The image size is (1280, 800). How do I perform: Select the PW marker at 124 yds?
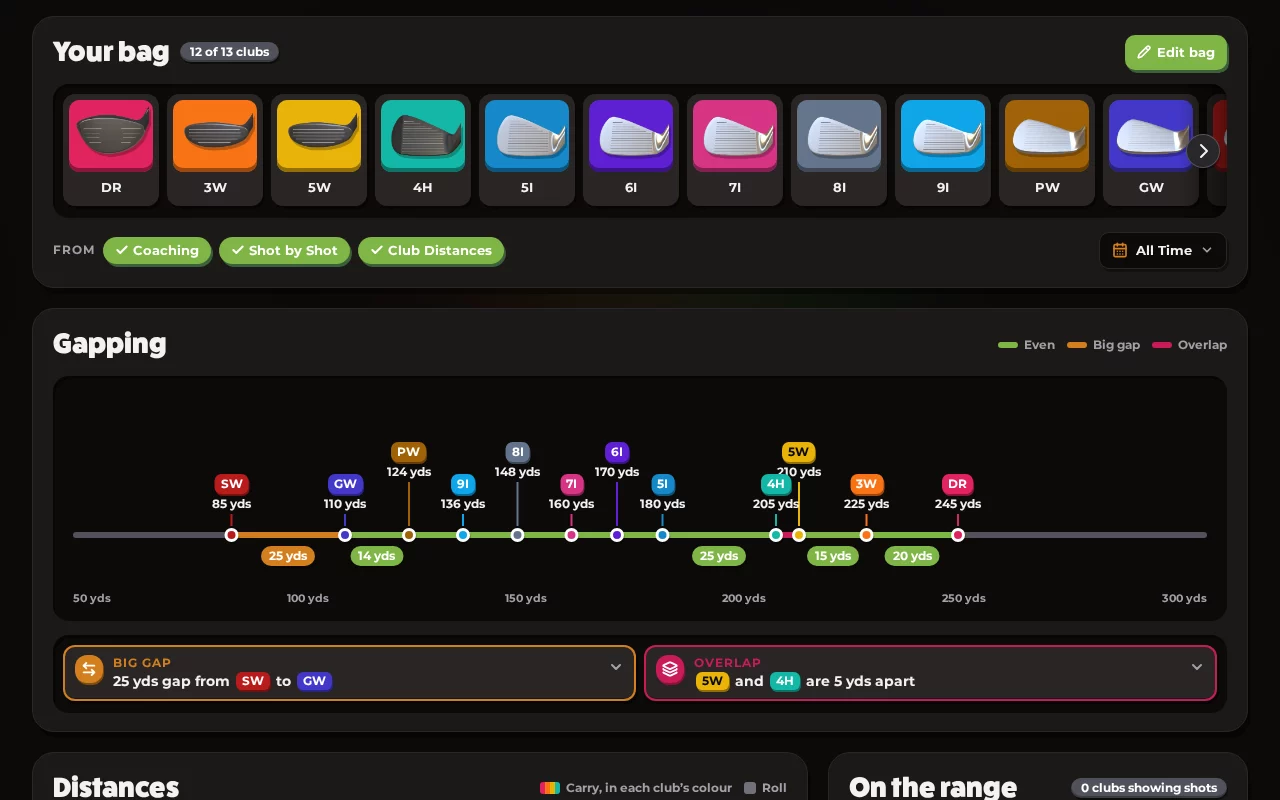click(x=409, y=535)
